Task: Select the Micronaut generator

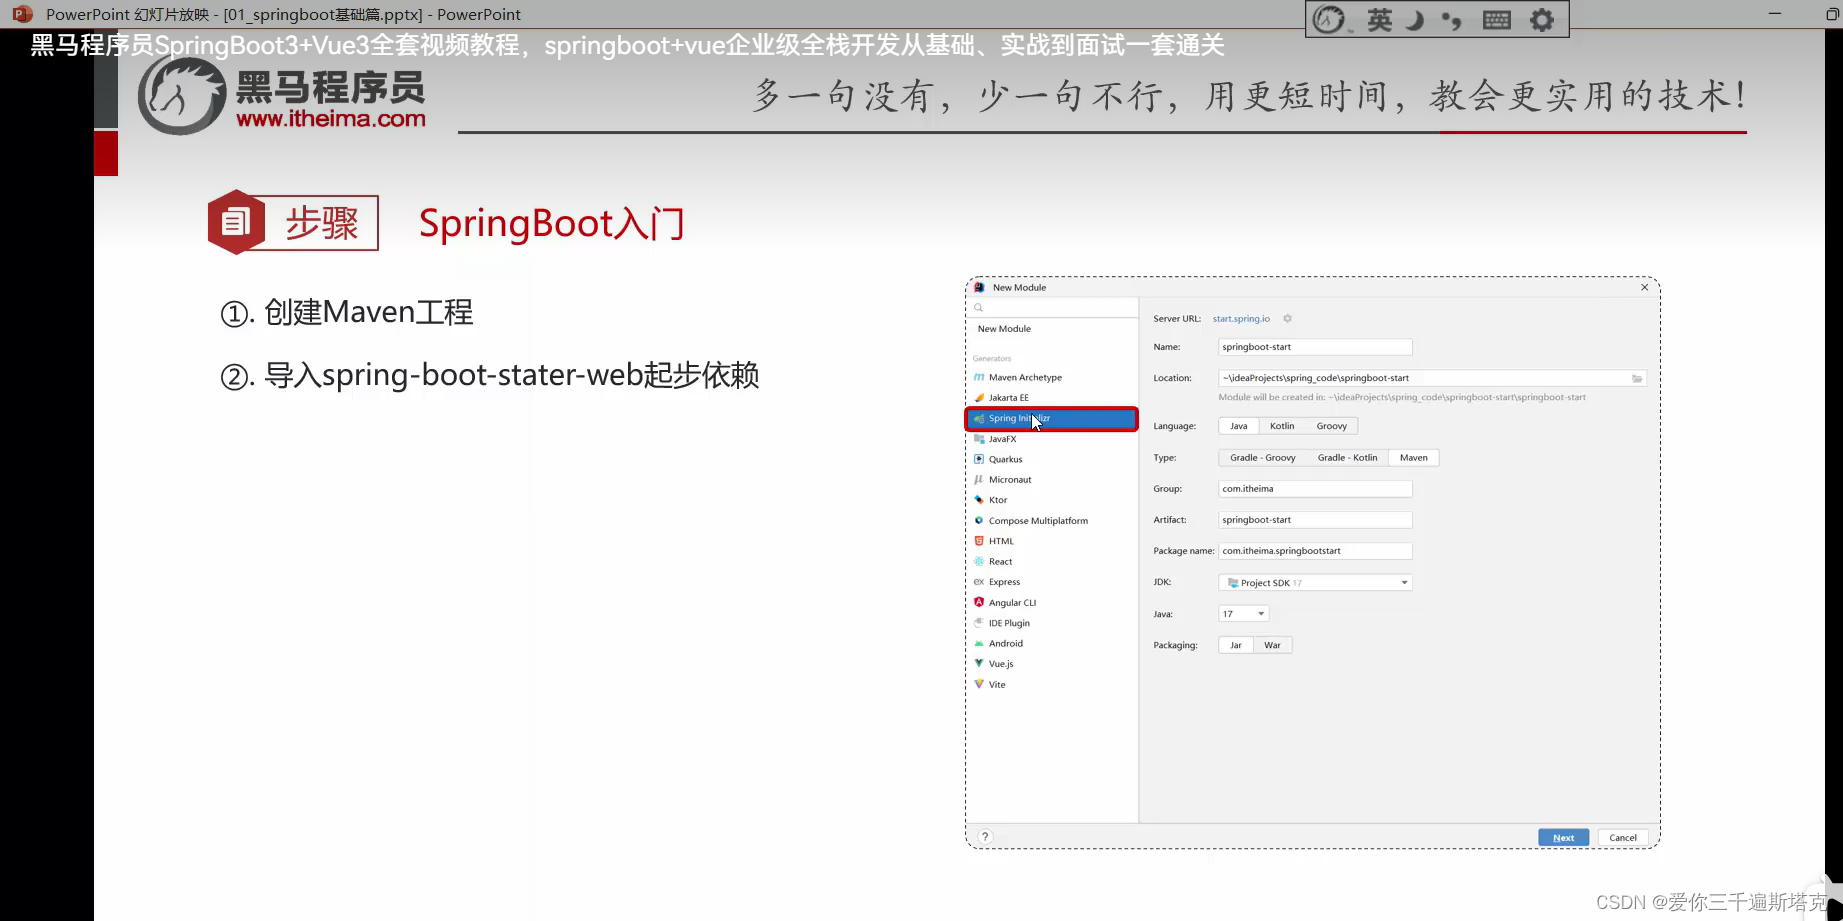Action: click(1010, 479)
